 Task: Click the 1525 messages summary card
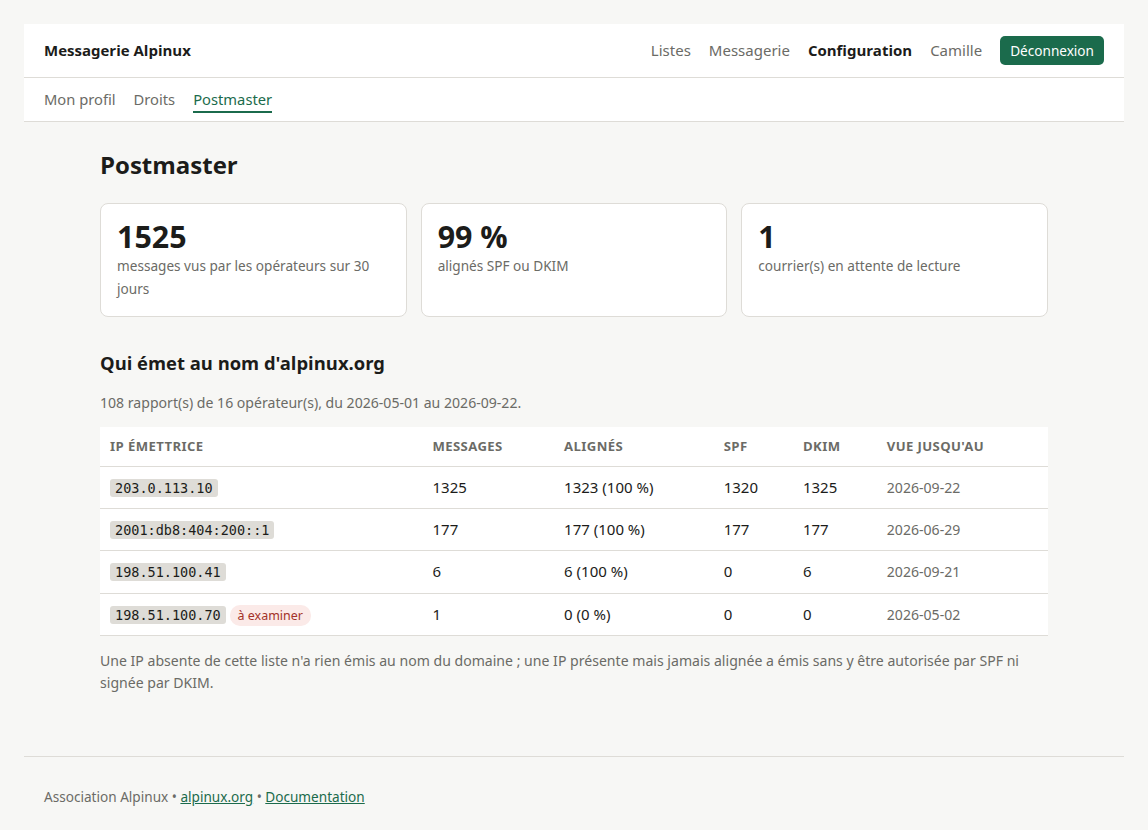(x=253, y=260)
